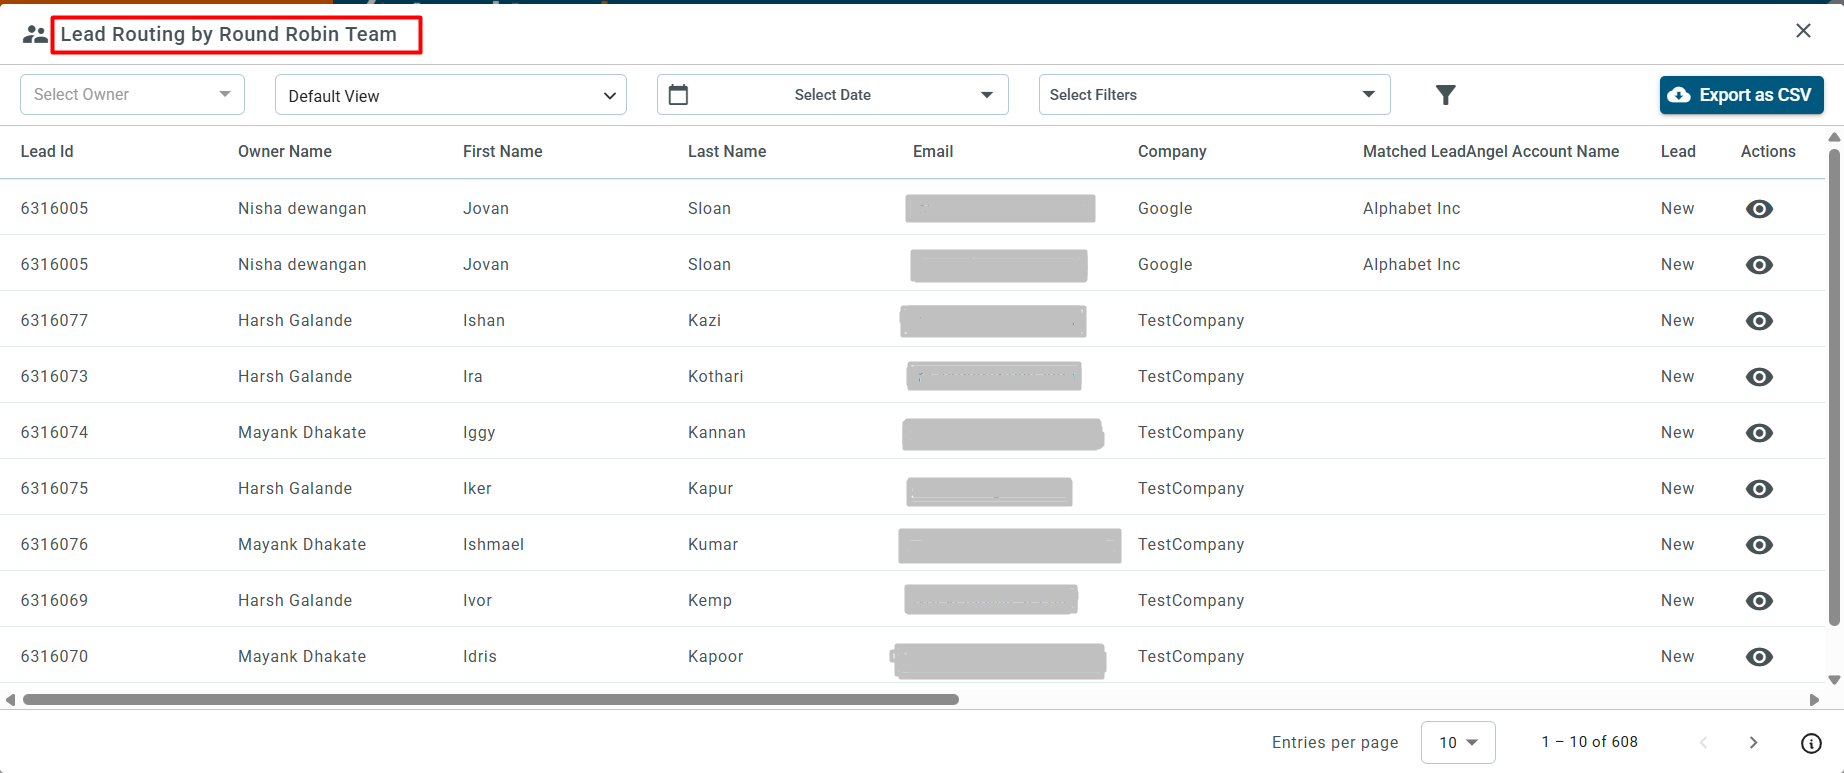Click the horizontal scrollbar thumb
This screenshot has width=1844, height=773.
coord(491,700)
